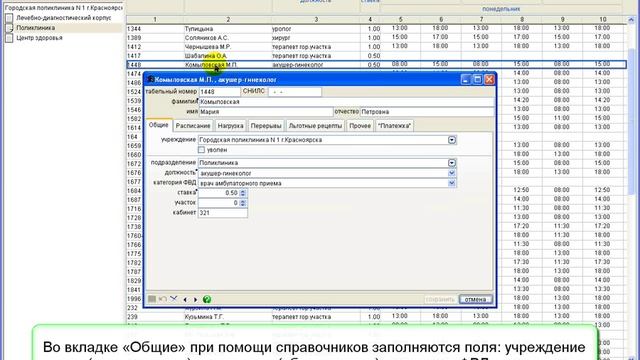This screenshot has width=640, height=360.
Task: Maximize the employee dialog window
Action: 478,80
